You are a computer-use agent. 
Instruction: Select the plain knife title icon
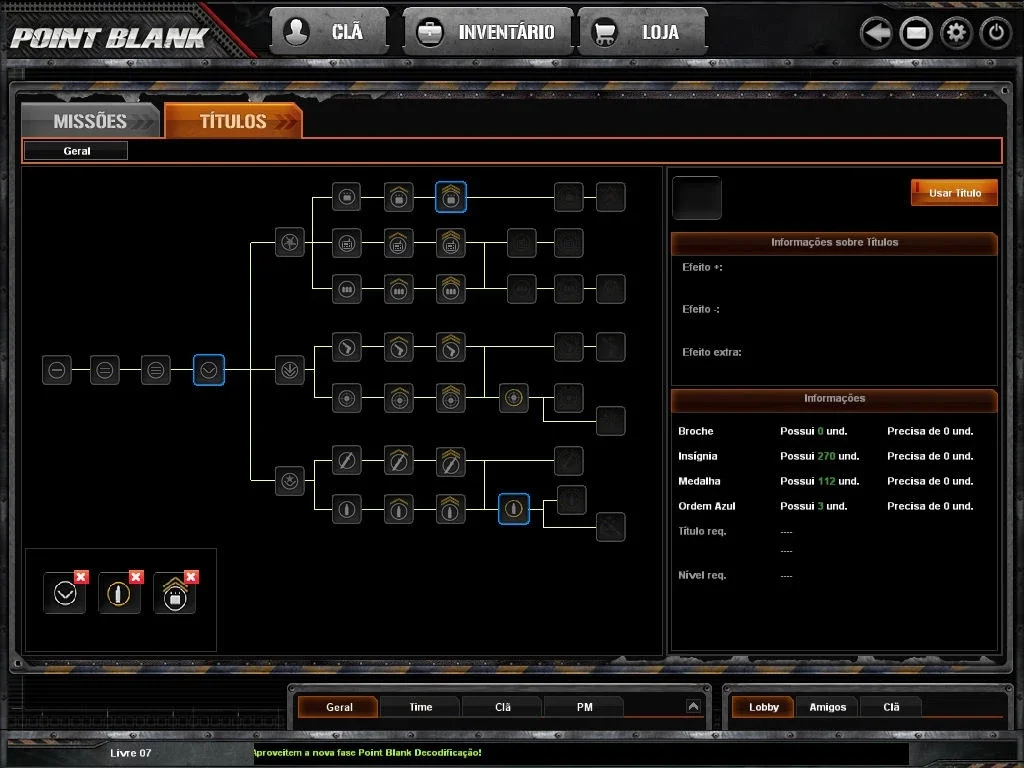[x=347, y=461]
